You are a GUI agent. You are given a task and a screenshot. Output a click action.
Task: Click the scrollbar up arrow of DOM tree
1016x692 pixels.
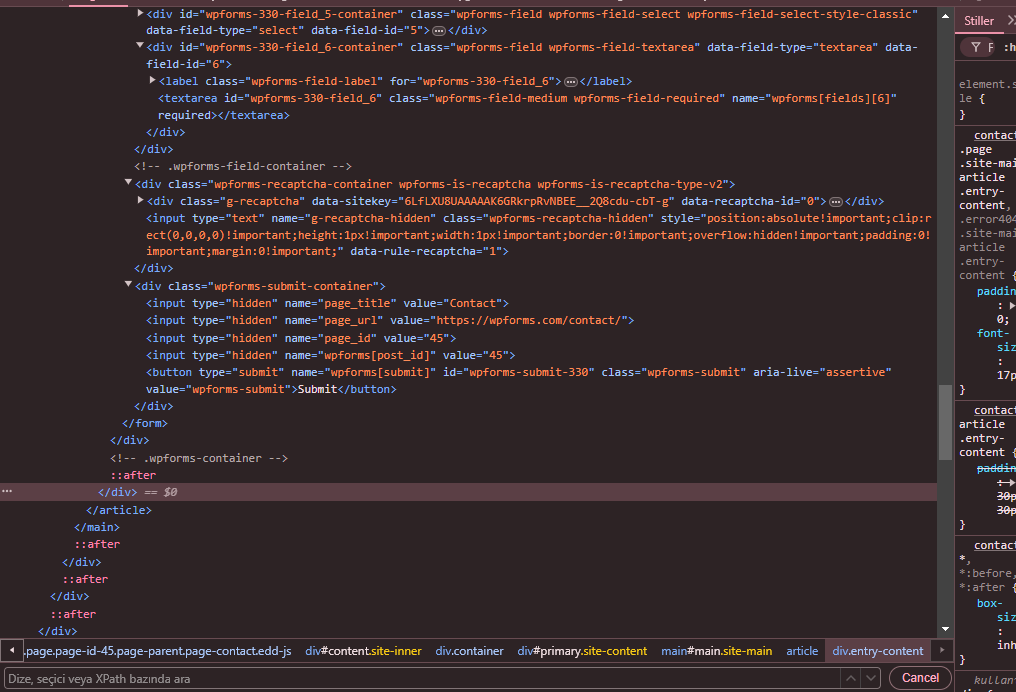pos(945,16)
